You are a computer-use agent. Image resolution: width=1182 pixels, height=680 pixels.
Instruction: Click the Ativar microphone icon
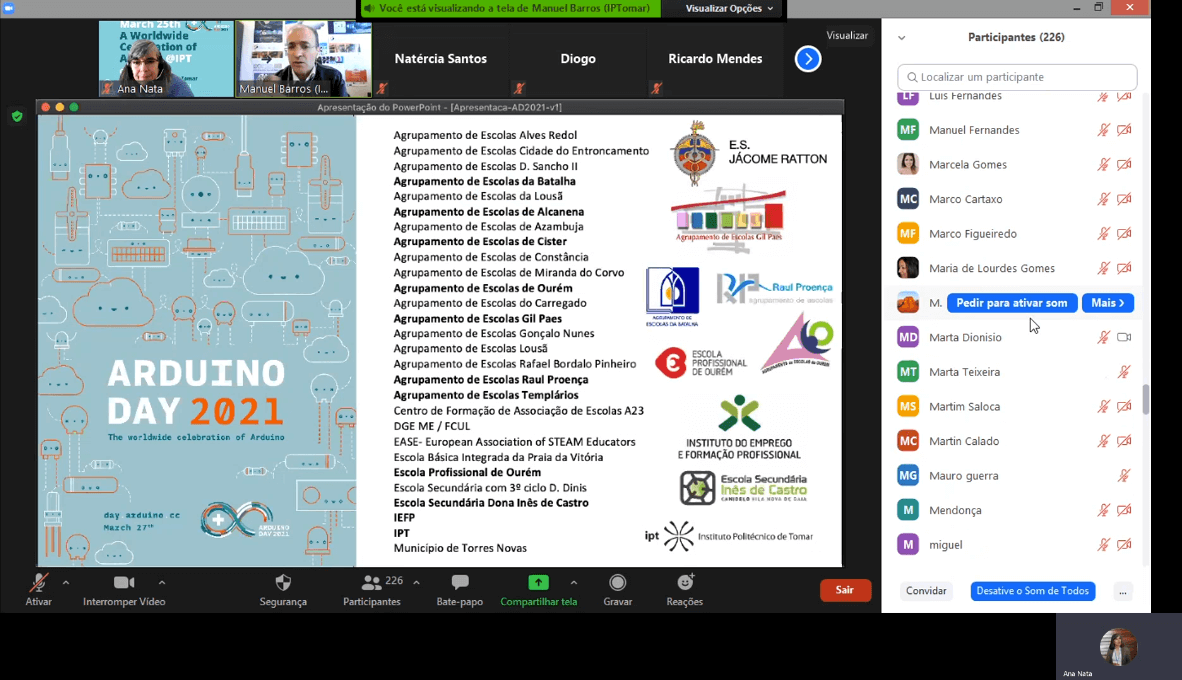(x=38, y=583)
